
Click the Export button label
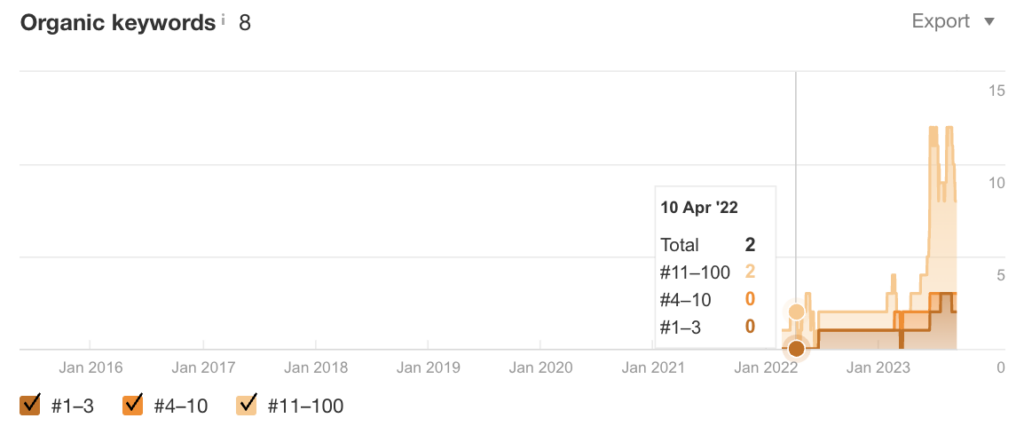click(x=940, y=22)
